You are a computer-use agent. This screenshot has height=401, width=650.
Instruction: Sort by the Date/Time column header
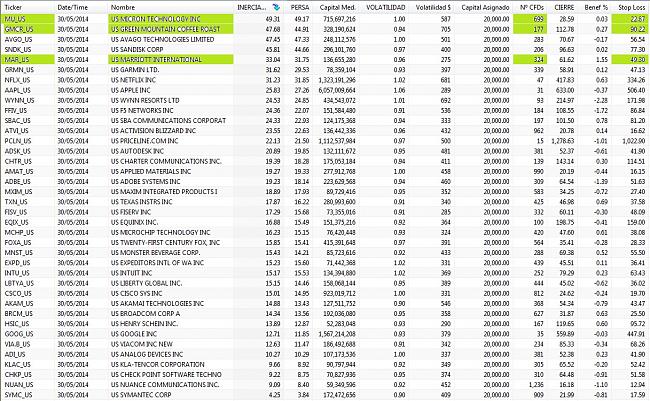[73, 7]
